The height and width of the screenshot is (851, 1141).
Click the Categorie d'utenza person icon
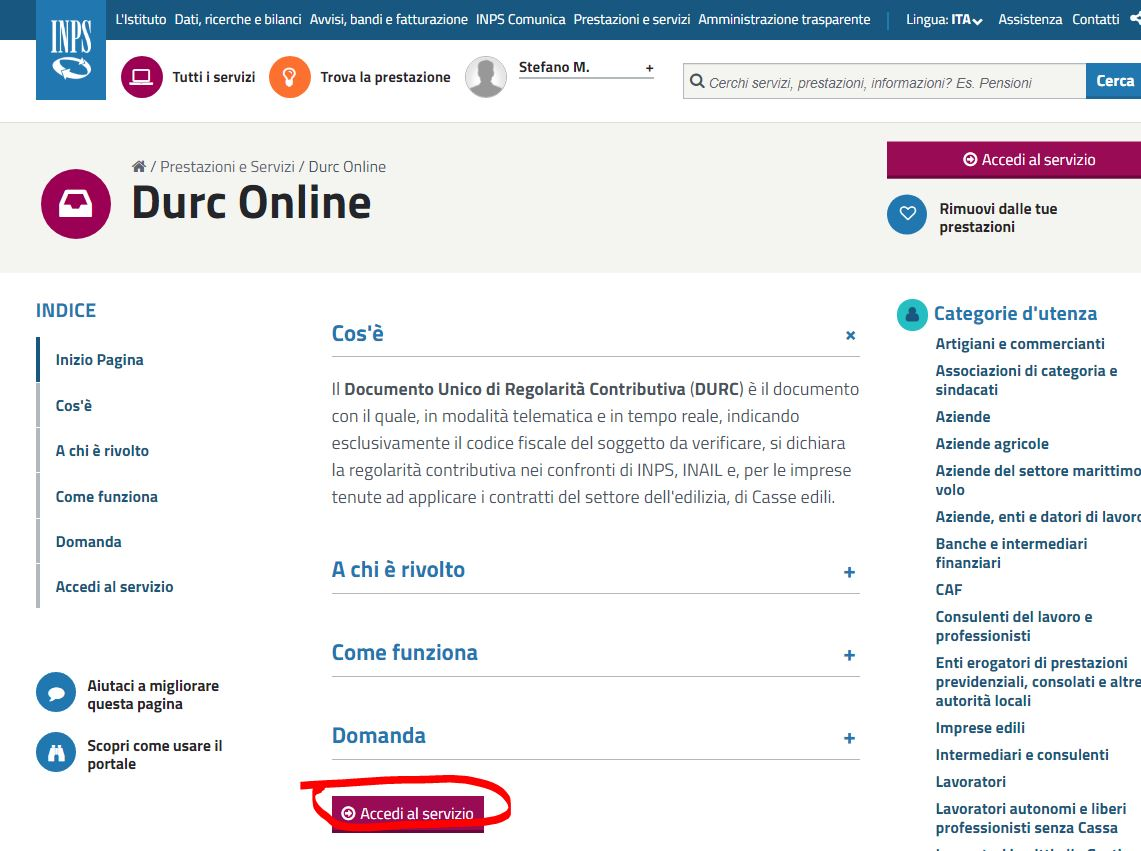click(912, 314)
